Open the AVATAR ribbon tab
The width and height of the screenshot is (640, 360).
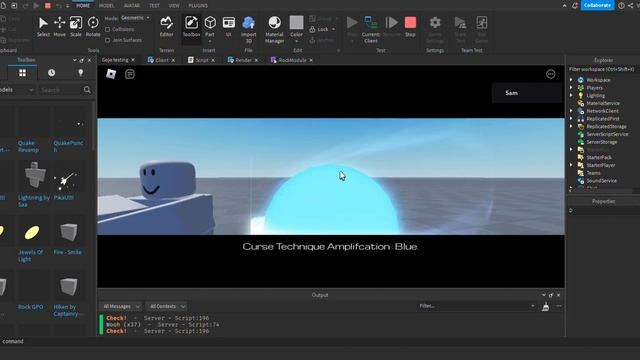click(132, 6)
